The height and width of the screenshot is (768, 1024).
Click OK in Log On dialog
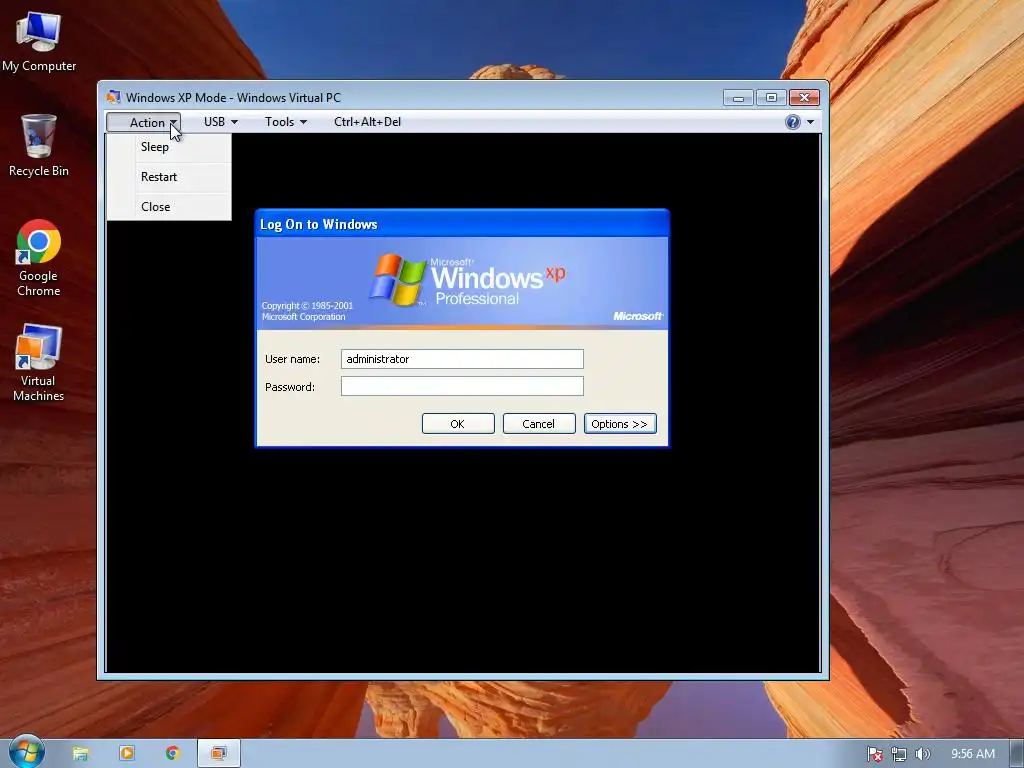tap(458, 424)
